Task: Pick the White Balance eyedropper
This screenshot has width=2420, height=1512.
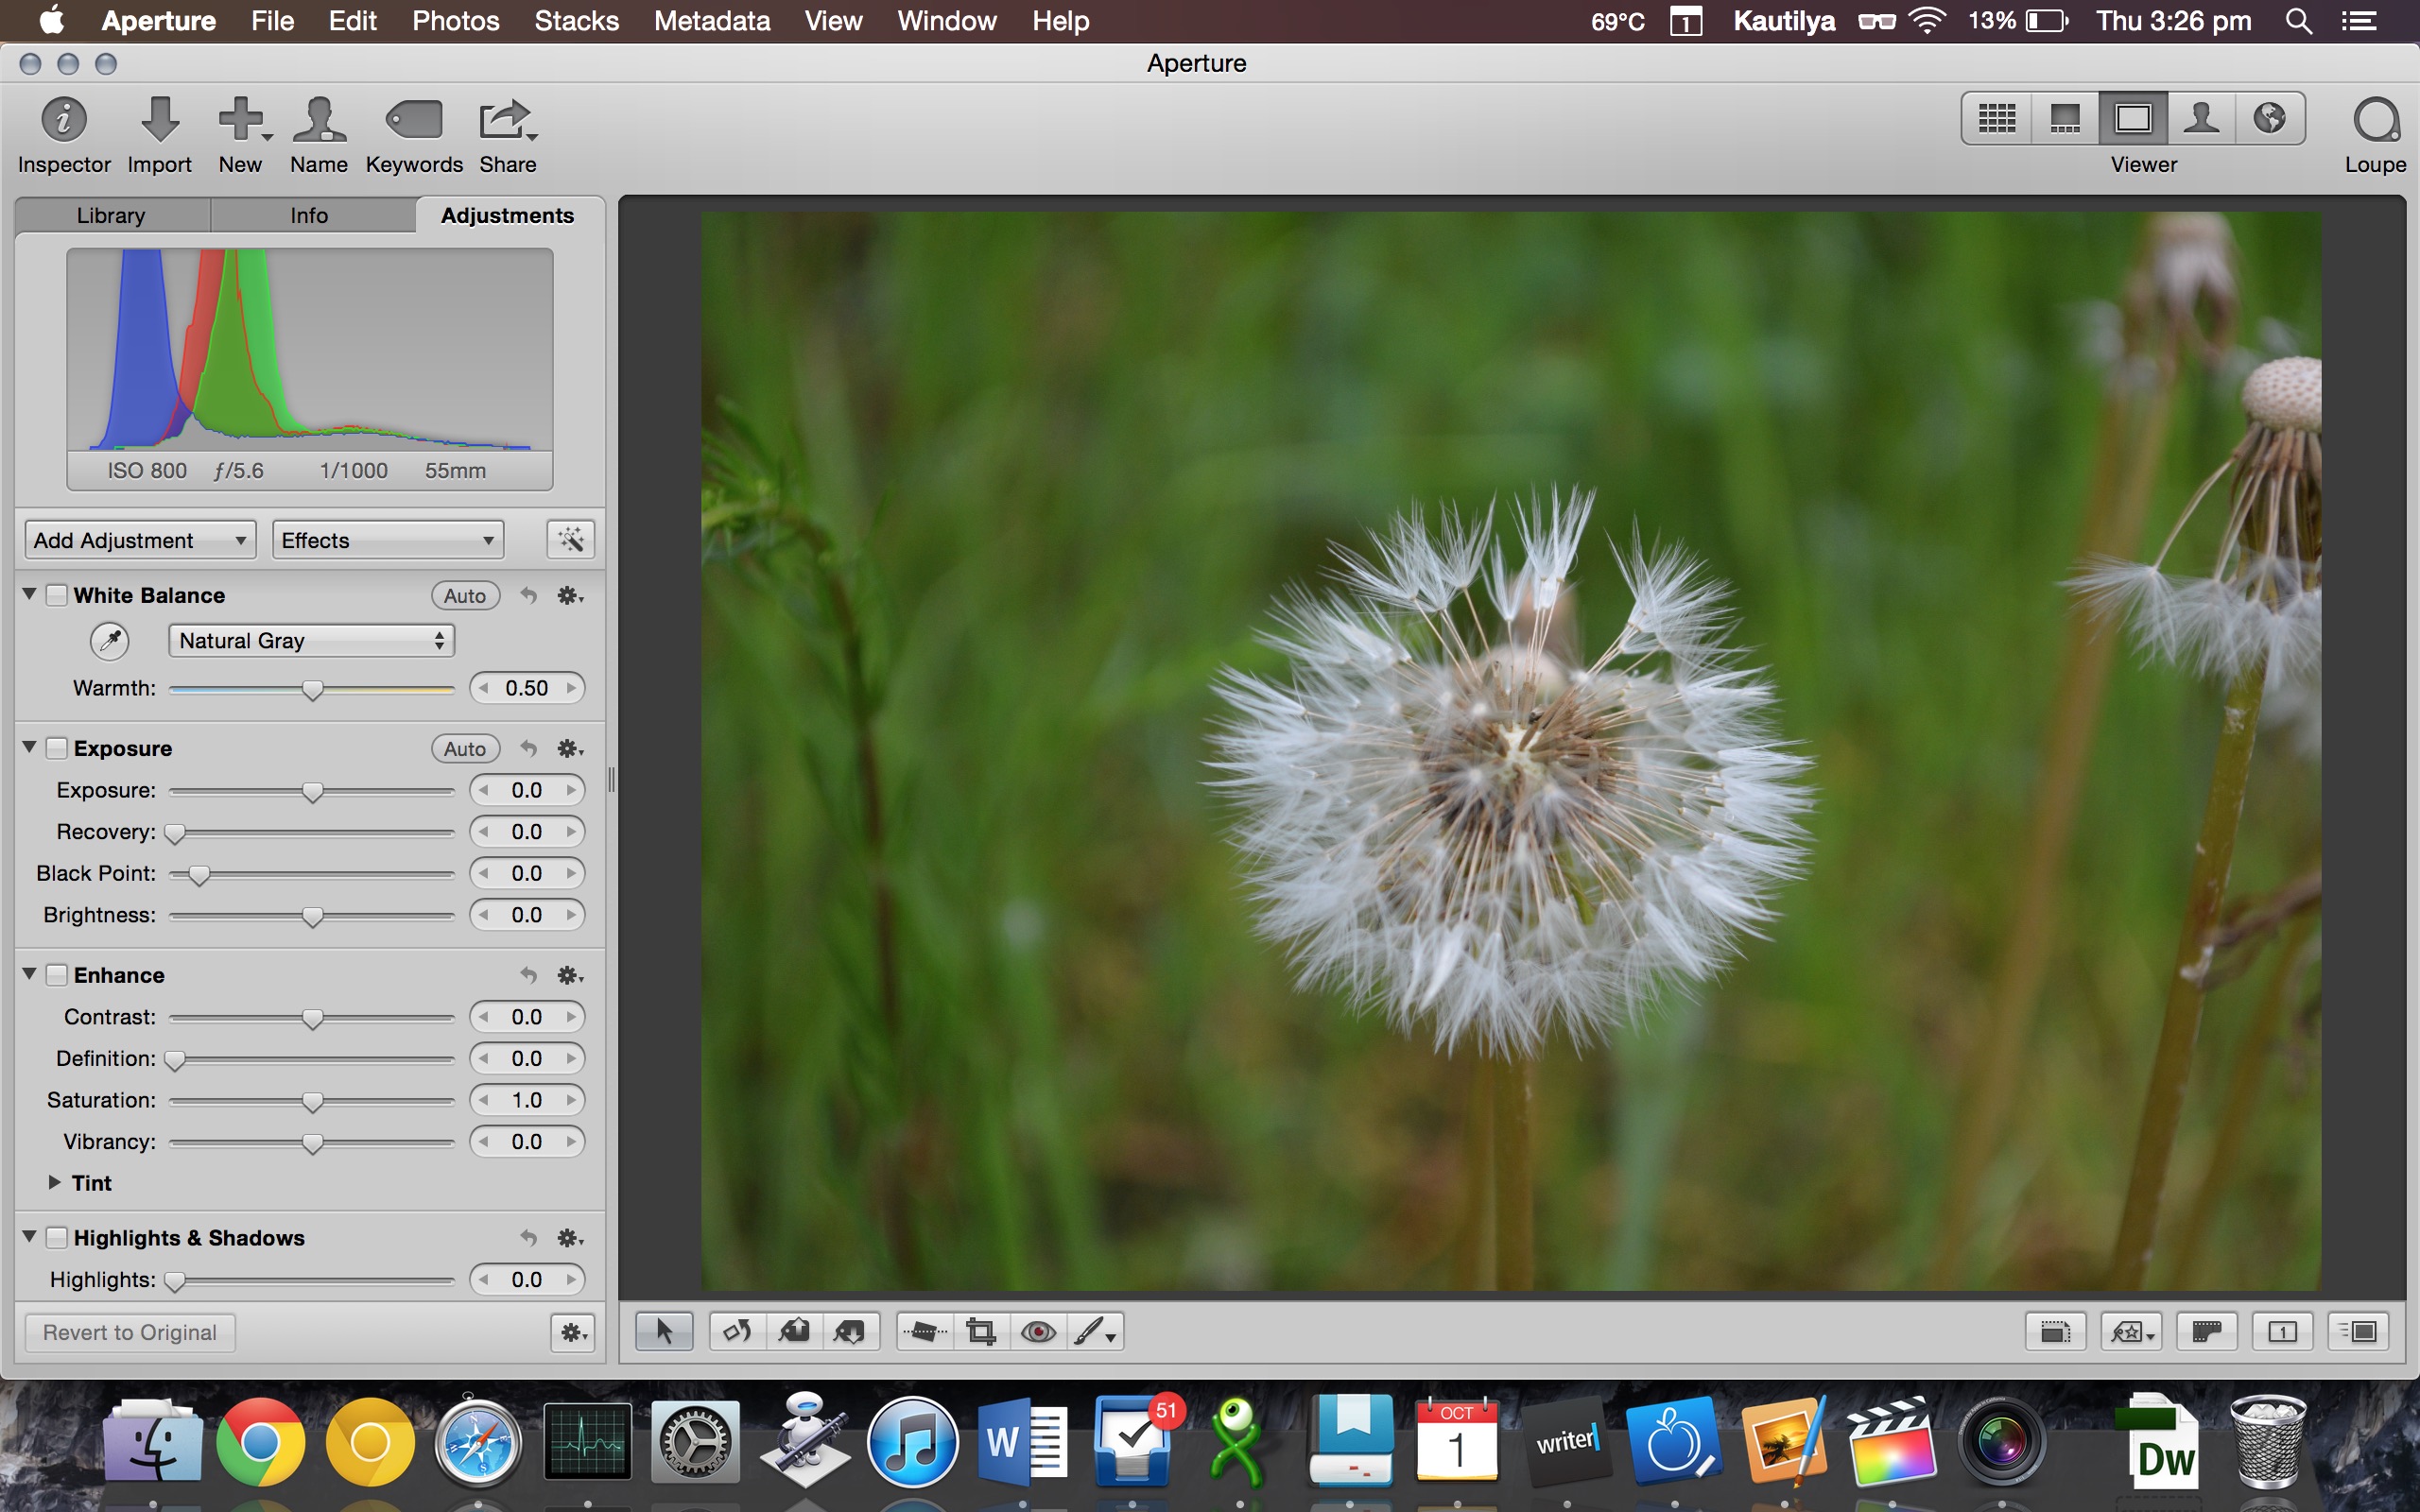Action: [110, 641]
